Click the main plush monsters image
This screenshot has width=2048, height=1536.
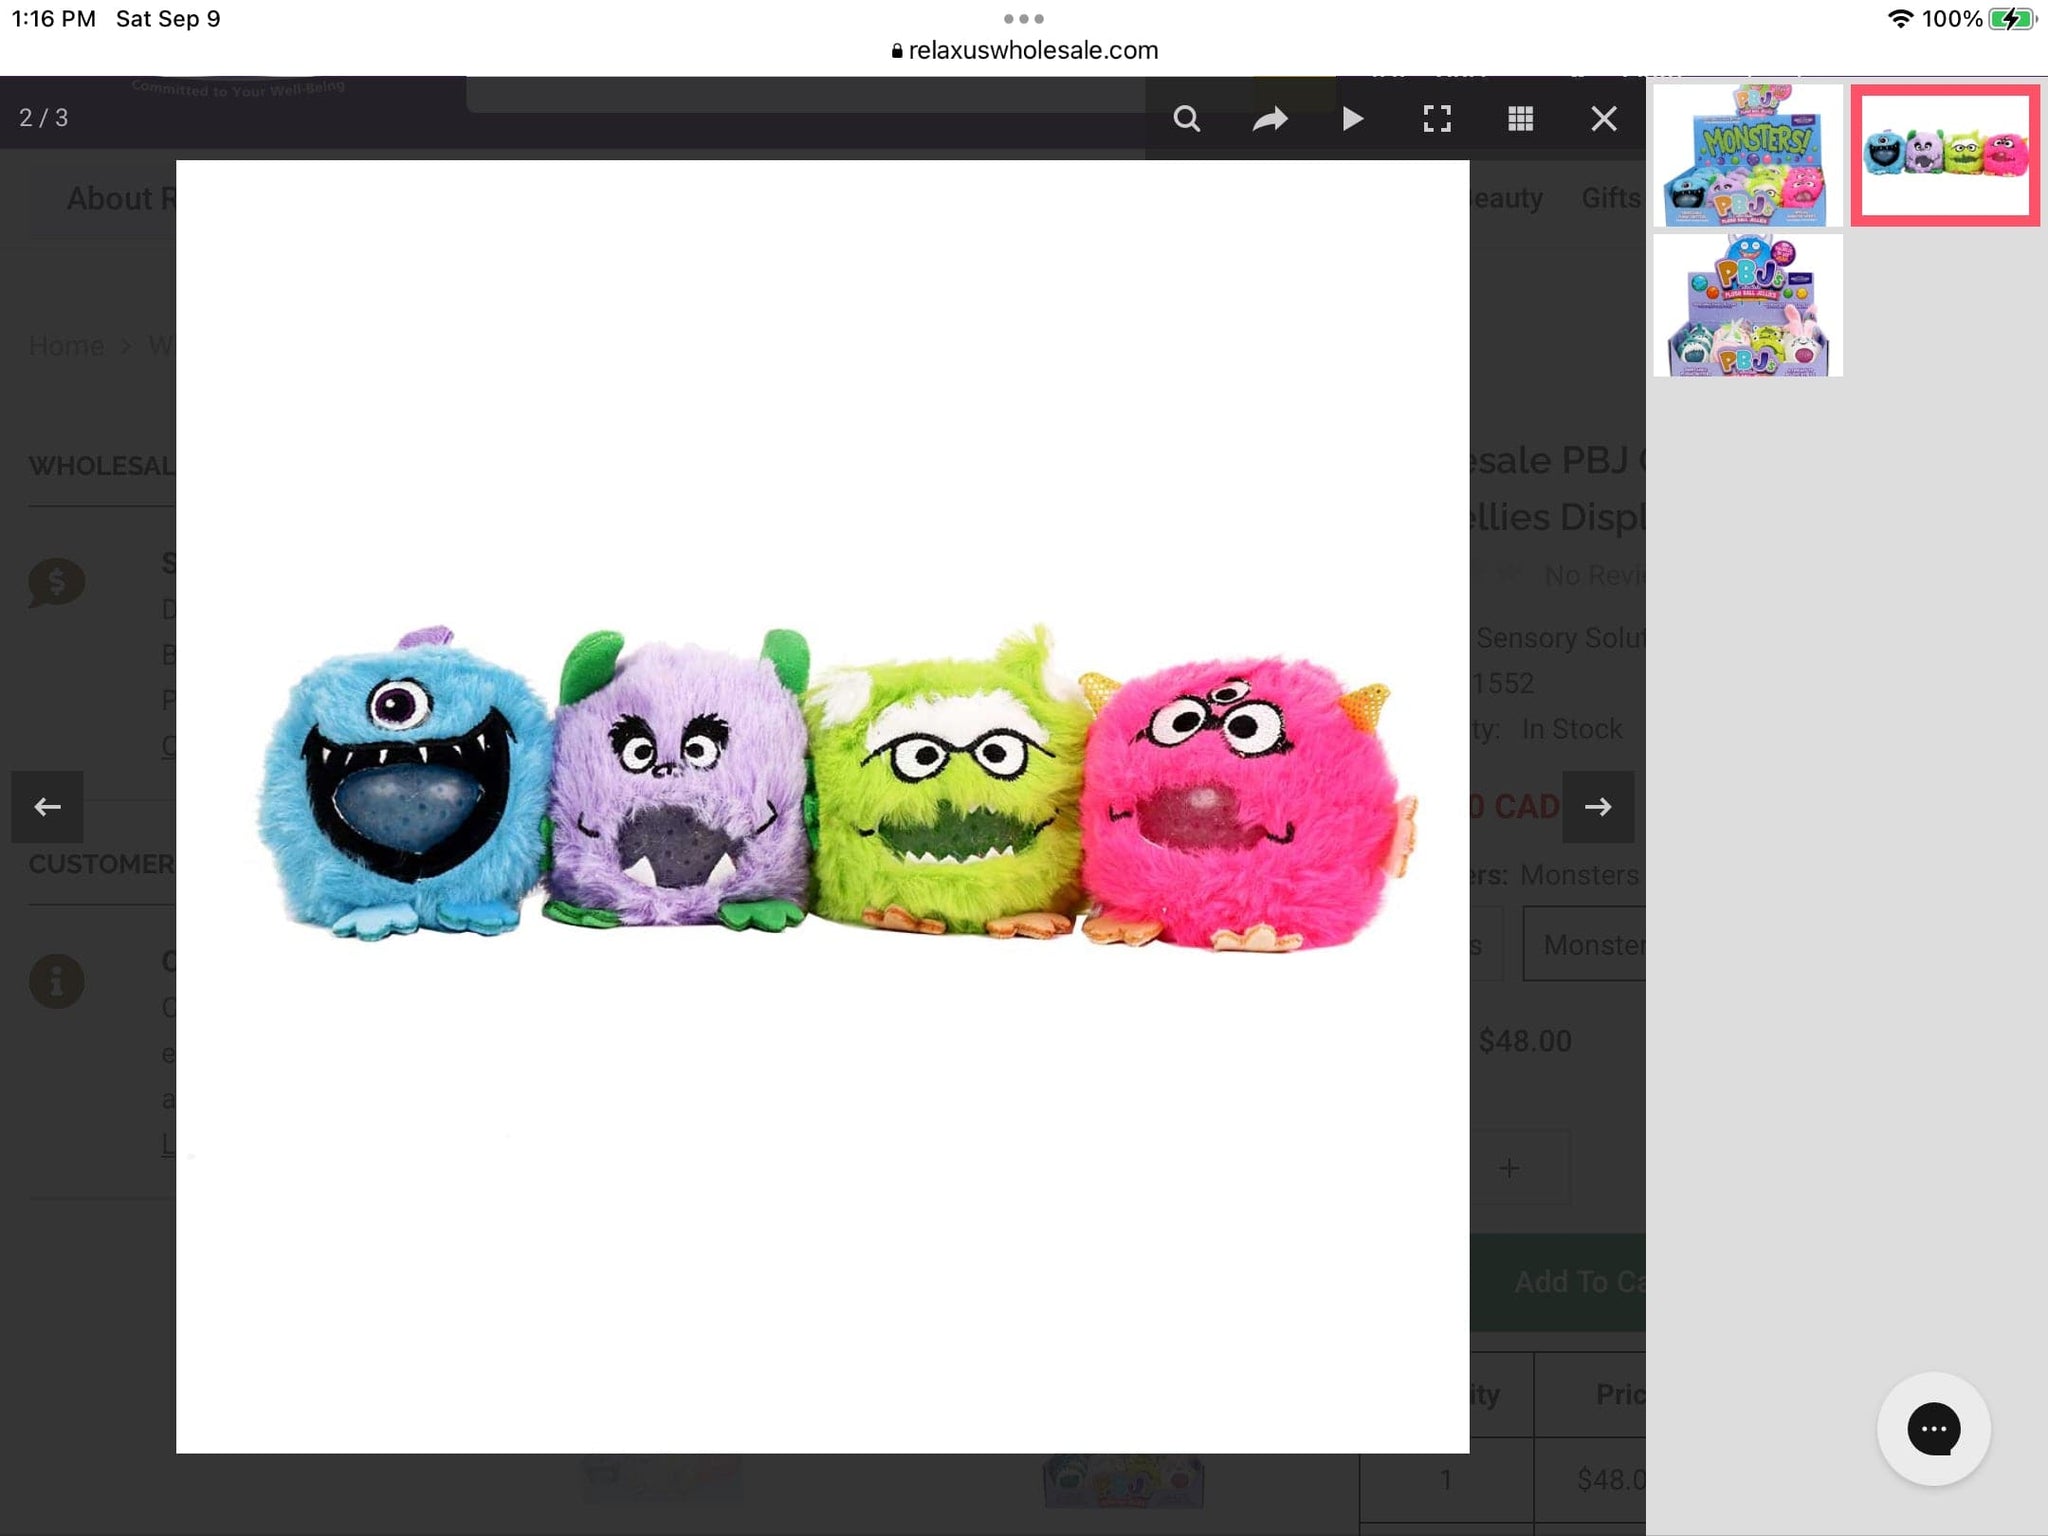[x=822, y=806]
